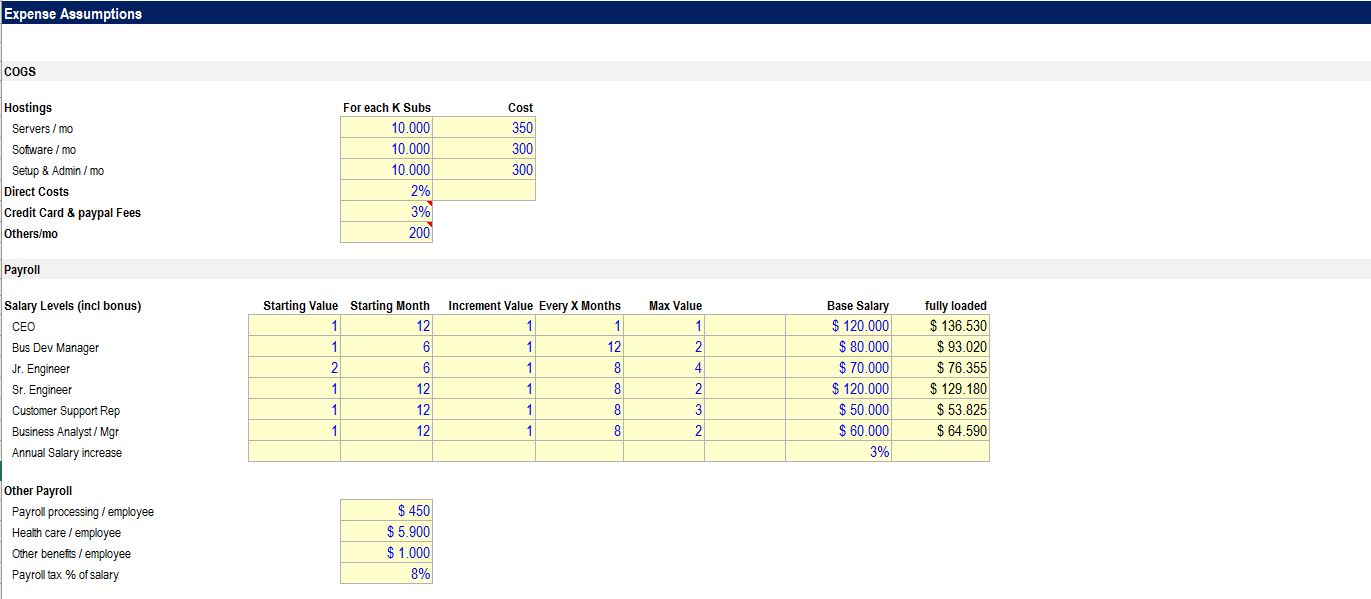Select Sr. Engineer base salary cell
1371x599 pixels.
point(838,389)
